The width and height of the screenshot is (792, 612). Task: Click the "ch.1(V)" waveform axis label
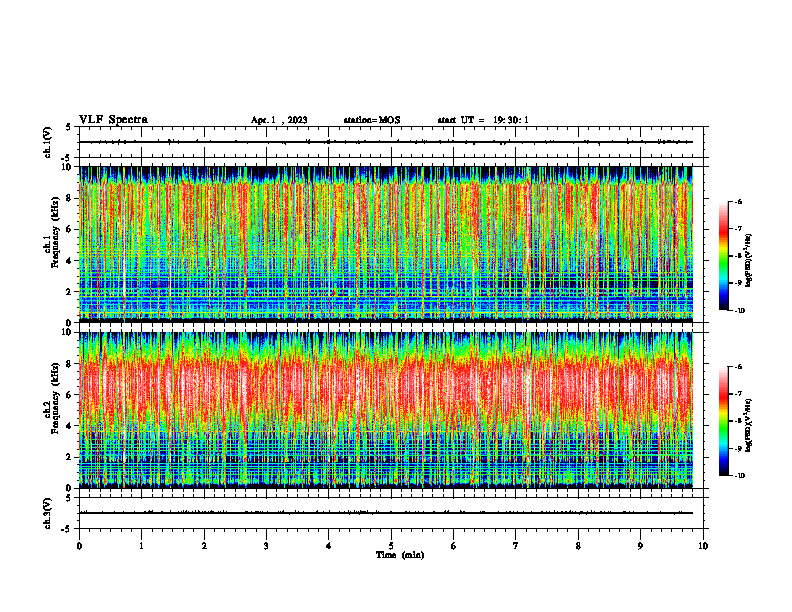click(48, 142)
